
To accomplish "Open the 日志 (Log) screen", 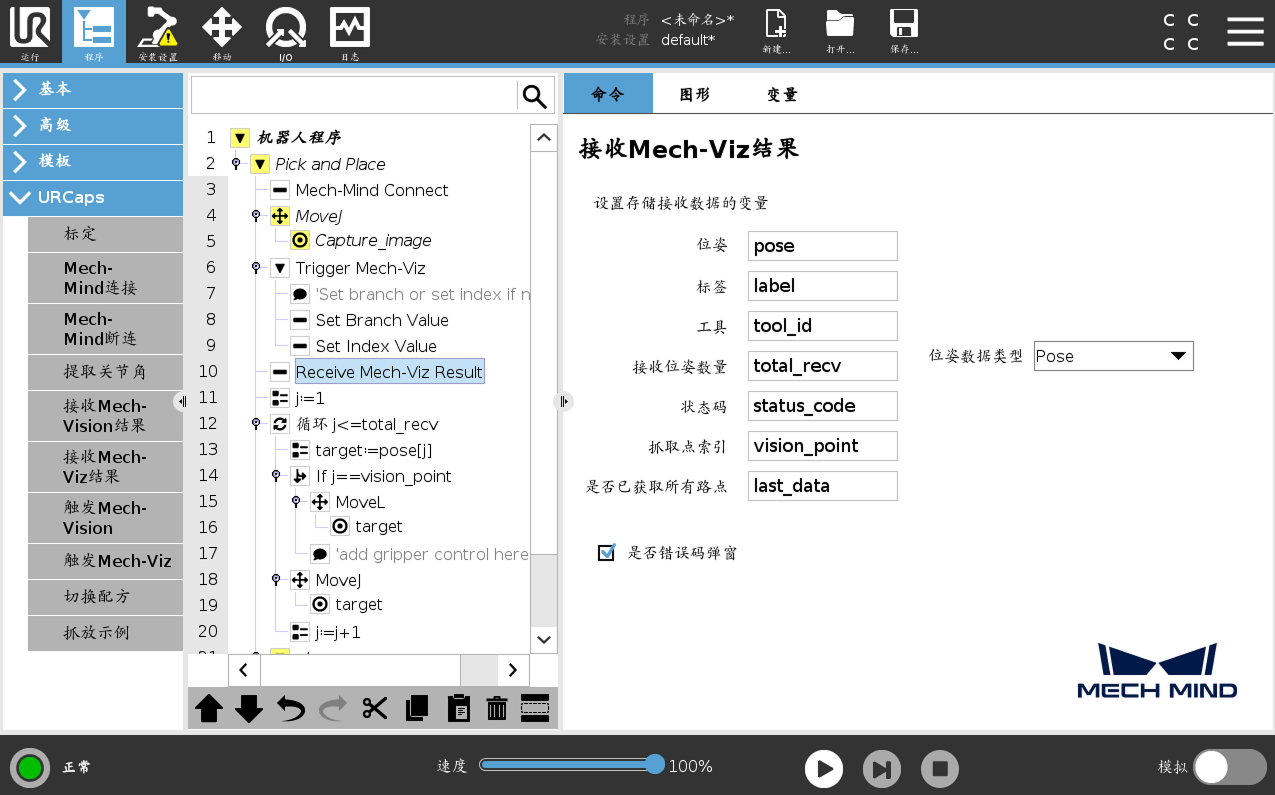I will coord(348,31).
